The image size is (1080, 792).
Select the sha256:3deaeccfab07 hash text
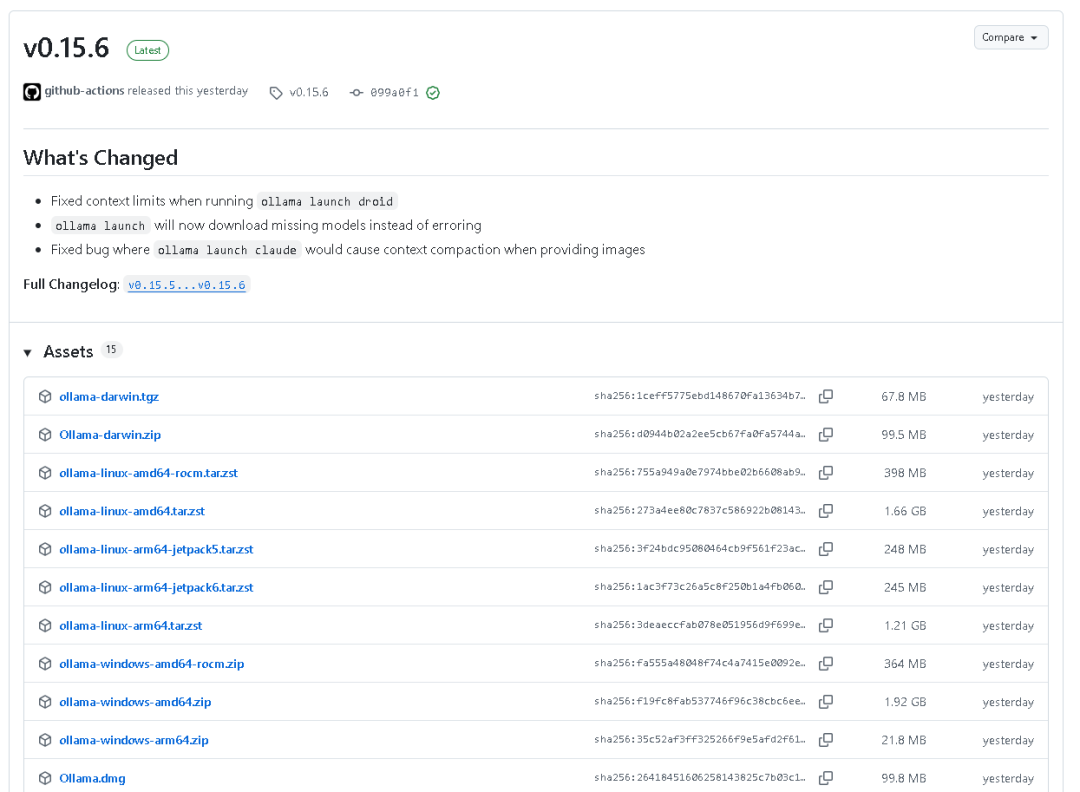pos(699,625)
